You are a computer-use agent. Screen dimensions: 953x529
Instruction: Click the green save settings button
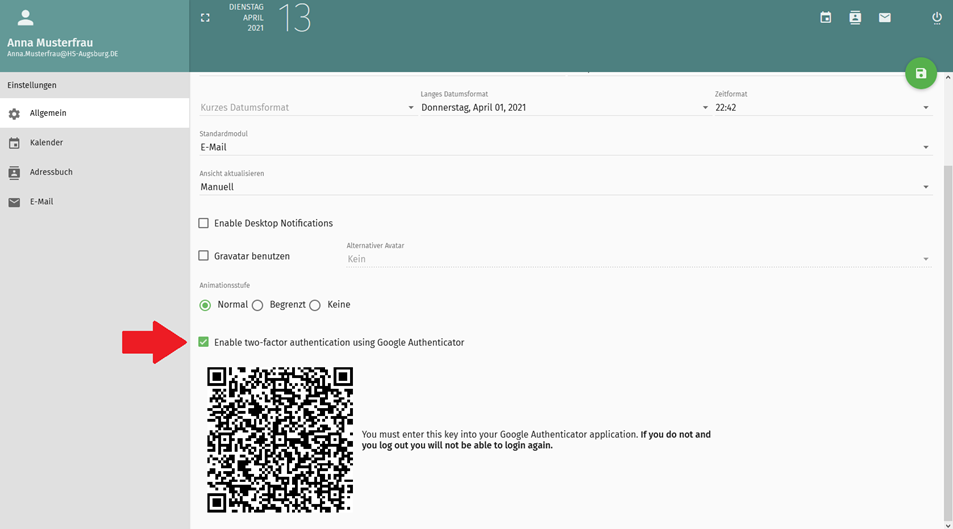click(x=921, y=74)
